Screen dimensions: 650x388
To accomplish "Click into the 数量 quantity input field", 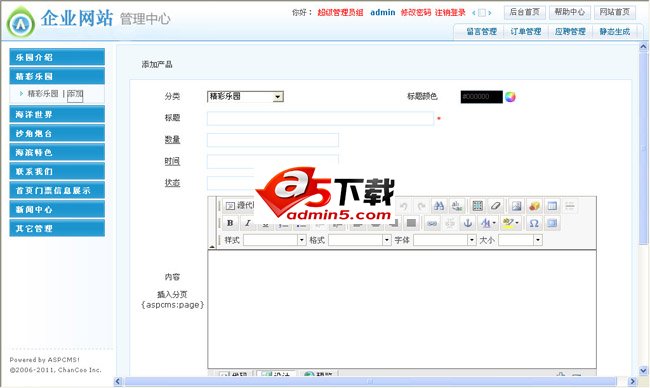I will pos(273,140).
